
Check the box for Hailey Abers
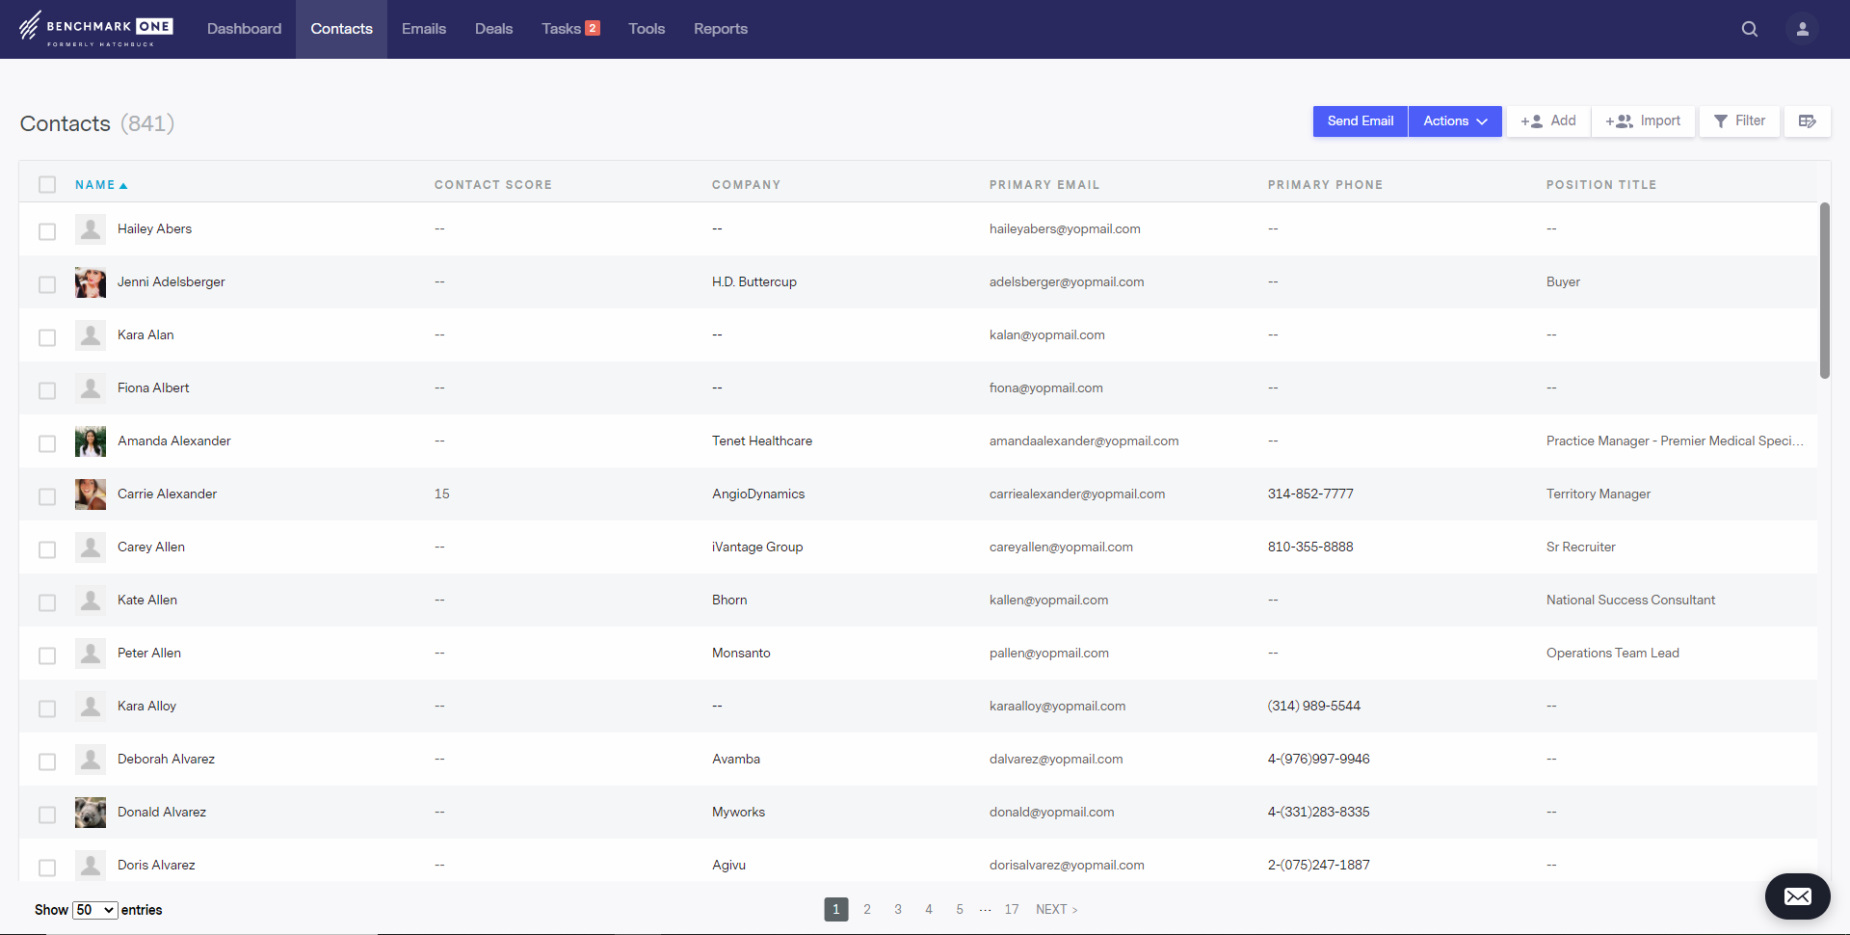click(x=47, y=231)
